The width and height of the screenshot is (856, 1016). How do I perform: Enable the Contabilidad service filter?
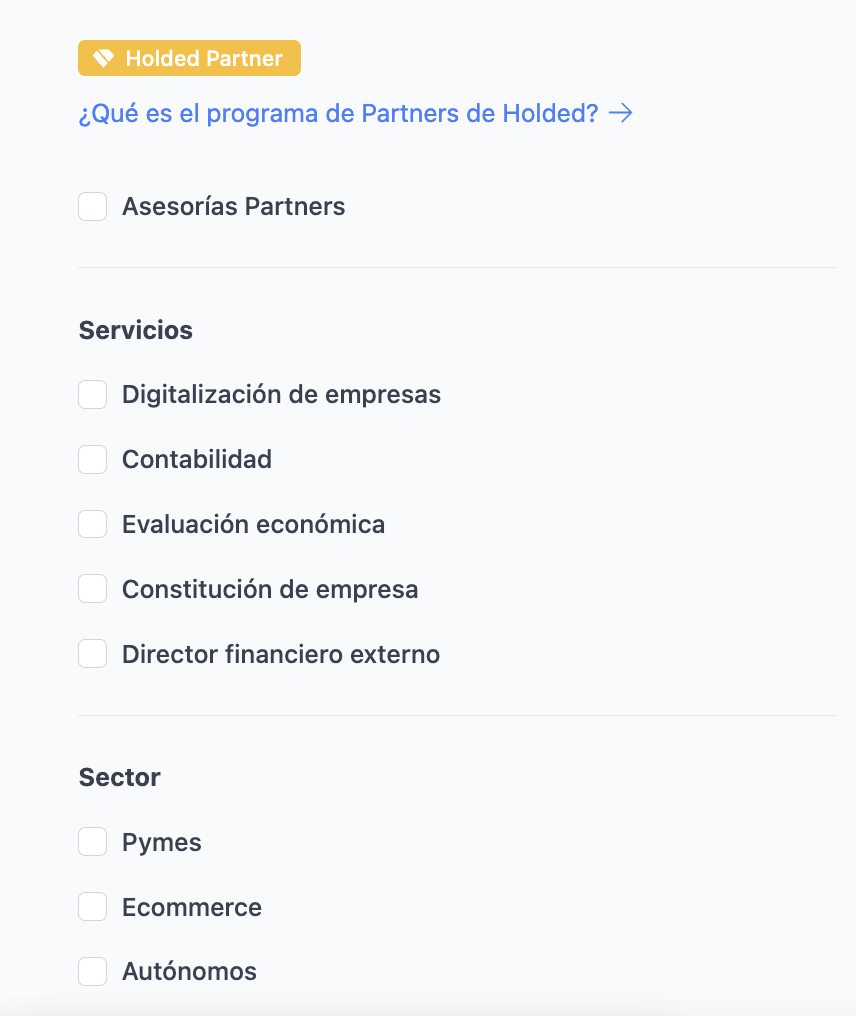92,459
